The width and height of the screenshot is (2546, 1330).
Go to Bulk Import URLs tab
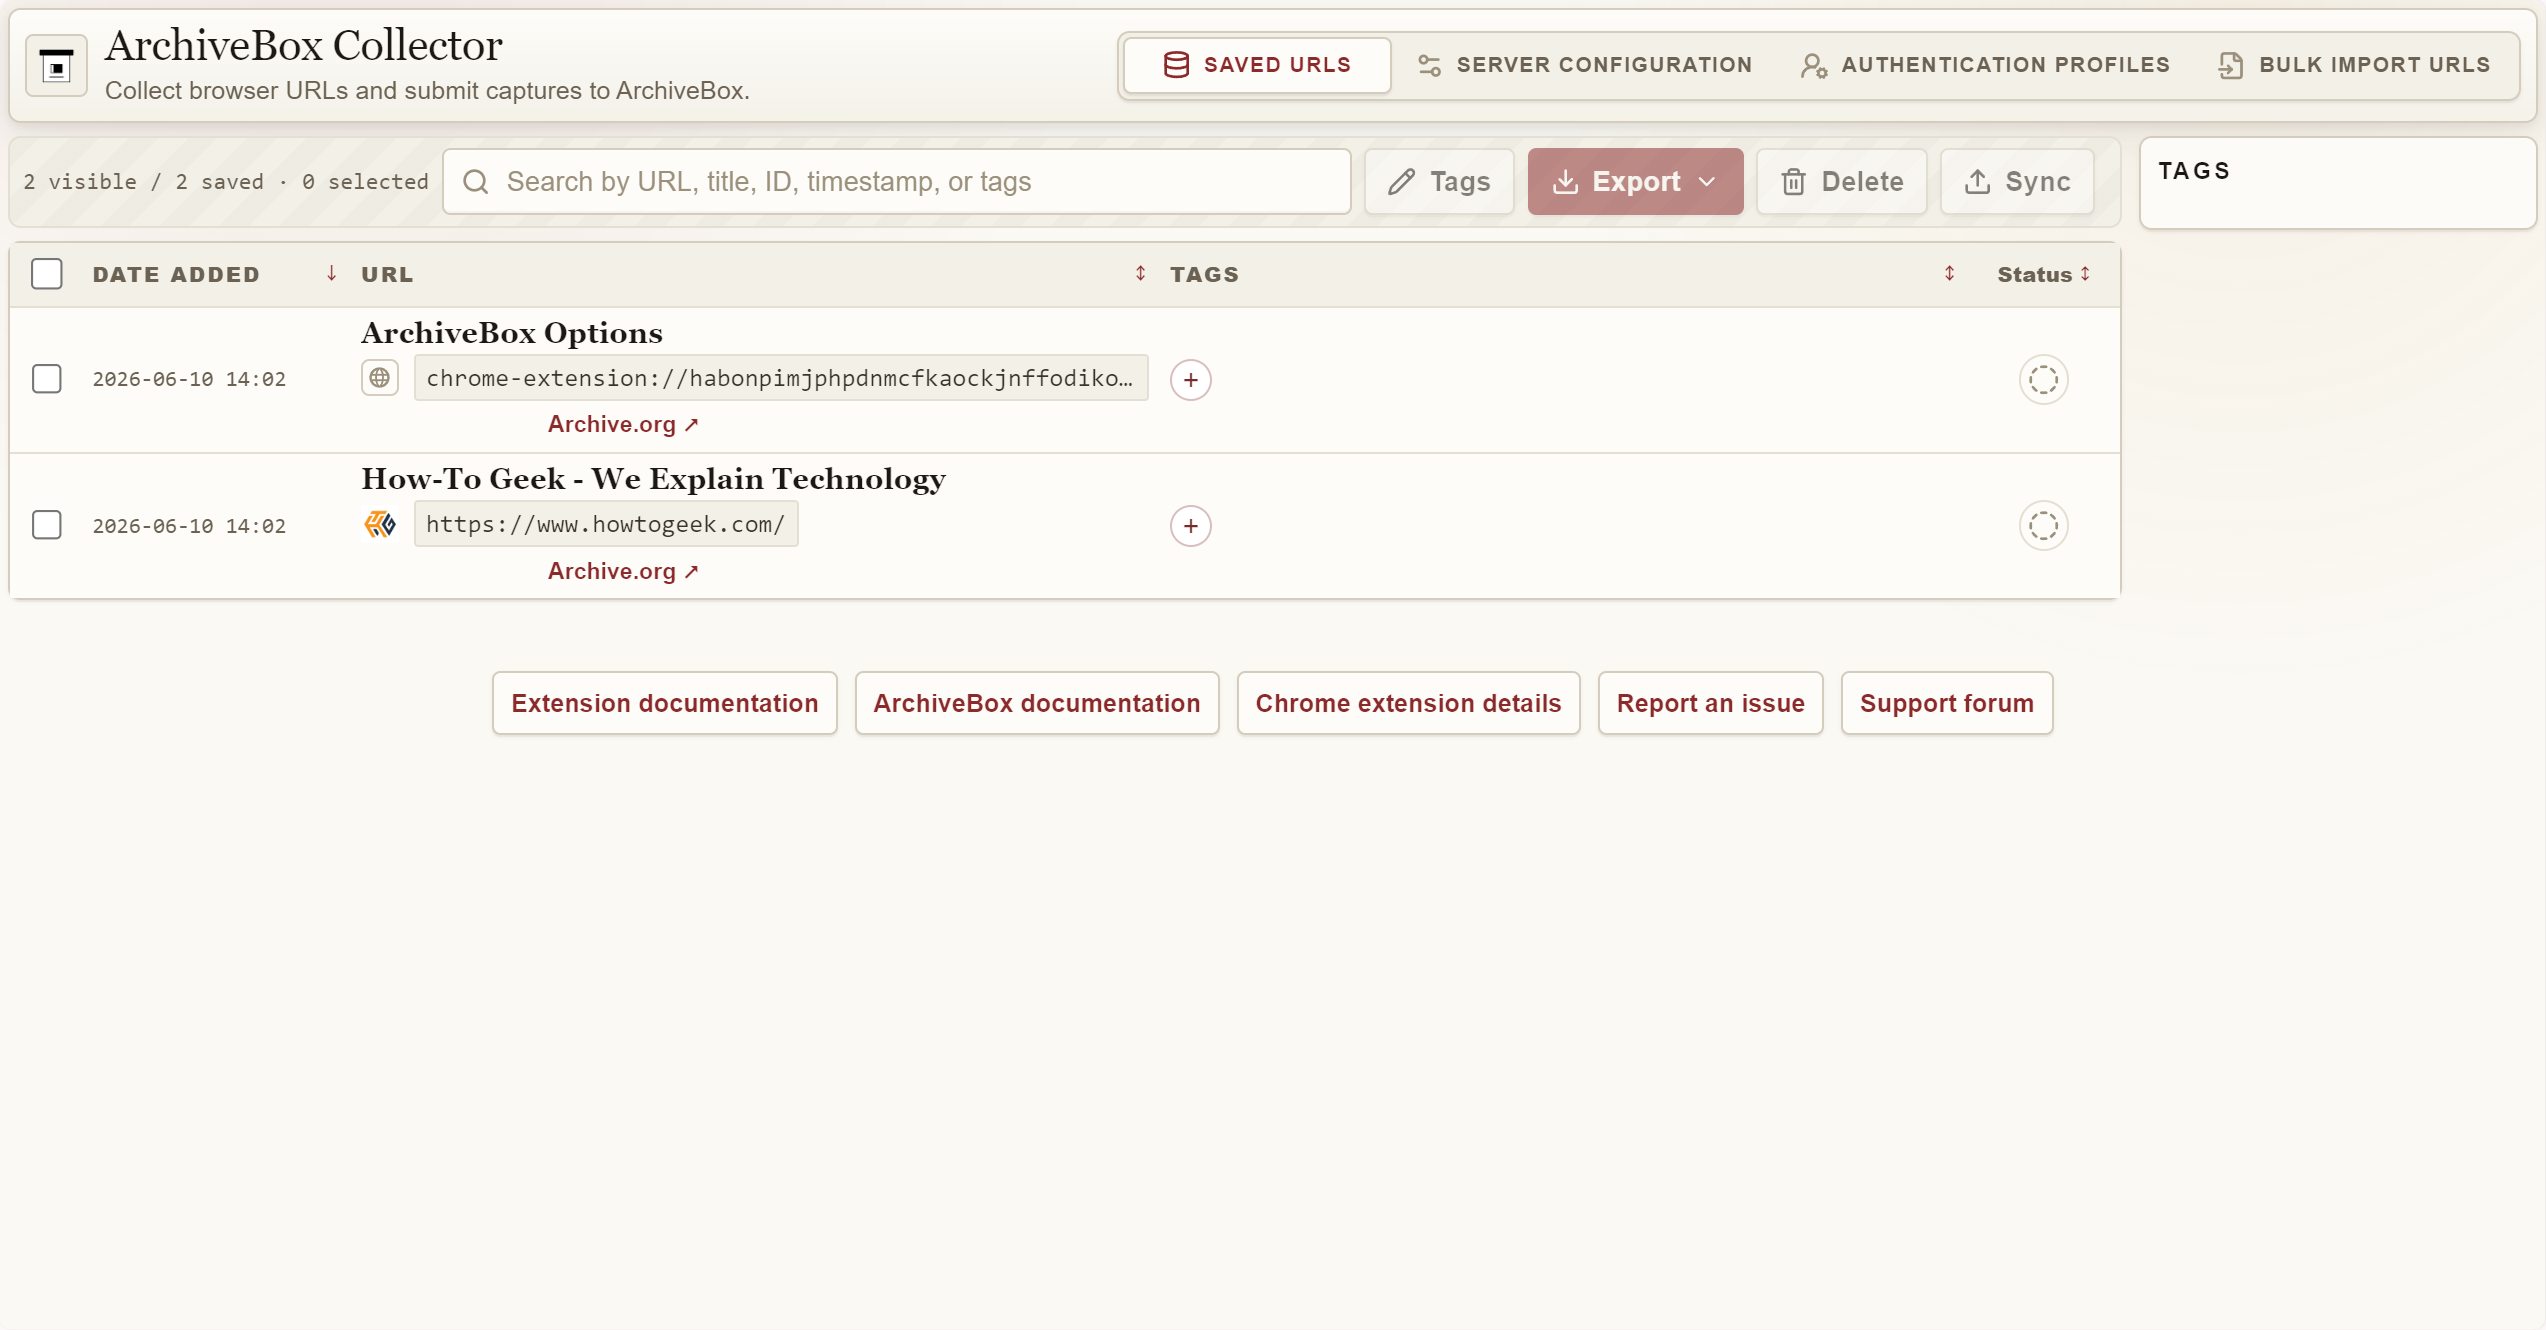coord(2355,65)
